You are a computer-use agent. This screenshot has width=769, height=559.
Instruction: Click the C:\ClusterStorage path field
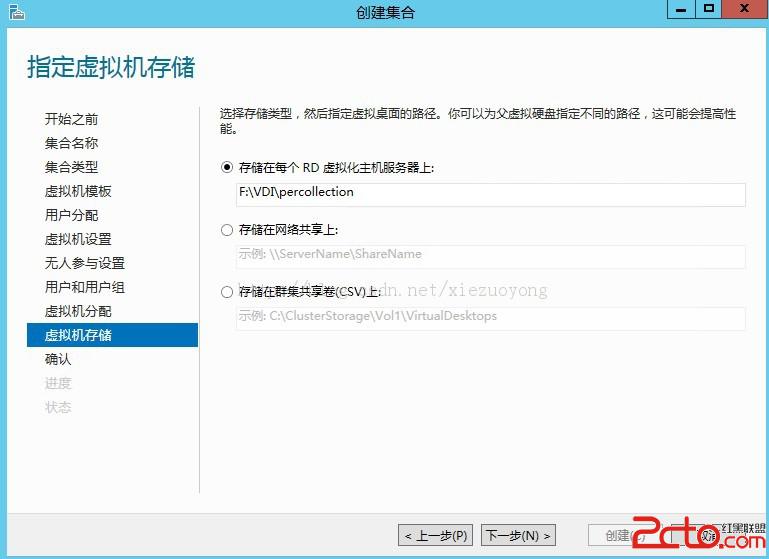490,319
